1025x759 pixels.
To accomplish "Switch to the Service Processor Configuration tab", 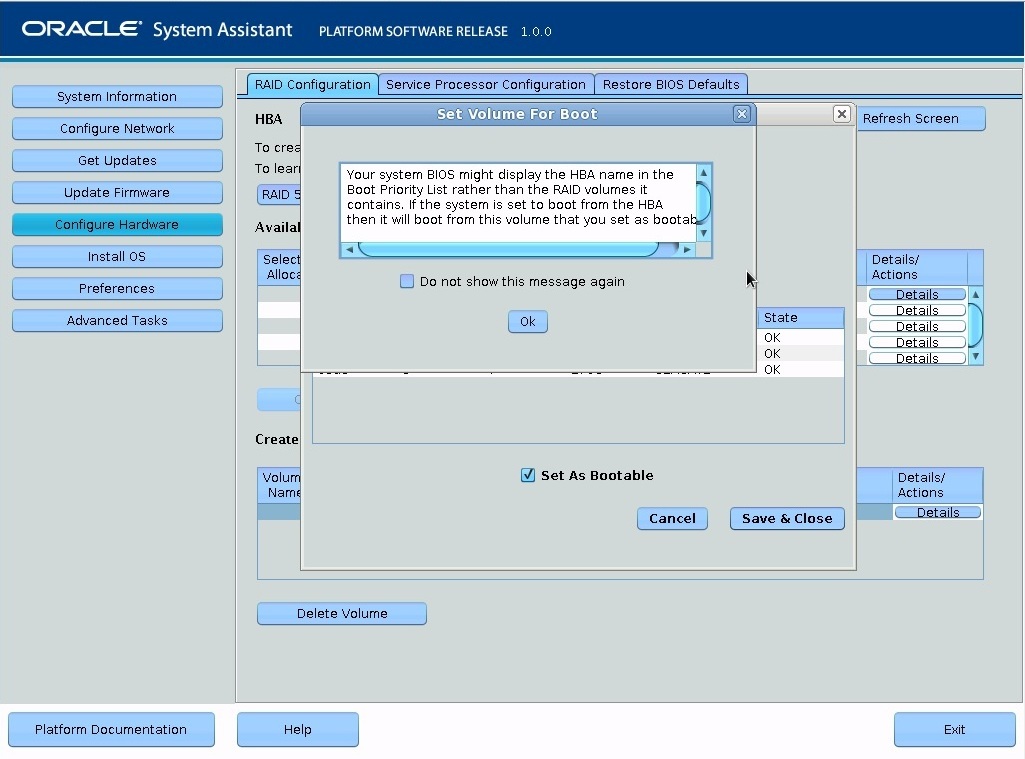I will click(x=485, y=84).
